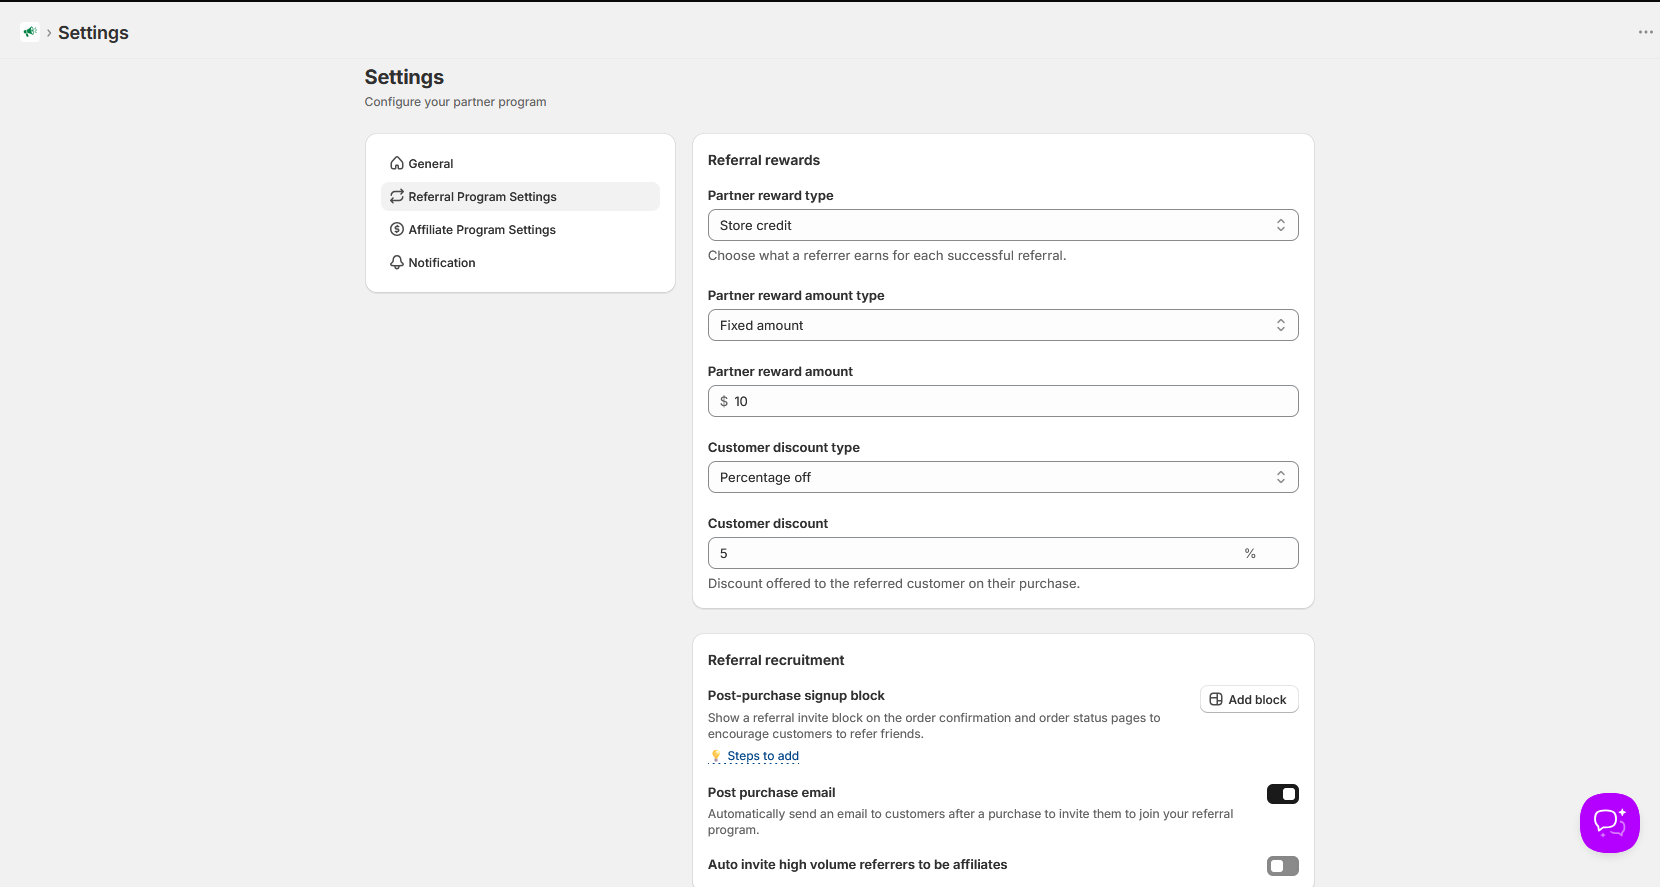Open the Notification settings section
The width and height of the screenshot is (1660, 887).
520,262
